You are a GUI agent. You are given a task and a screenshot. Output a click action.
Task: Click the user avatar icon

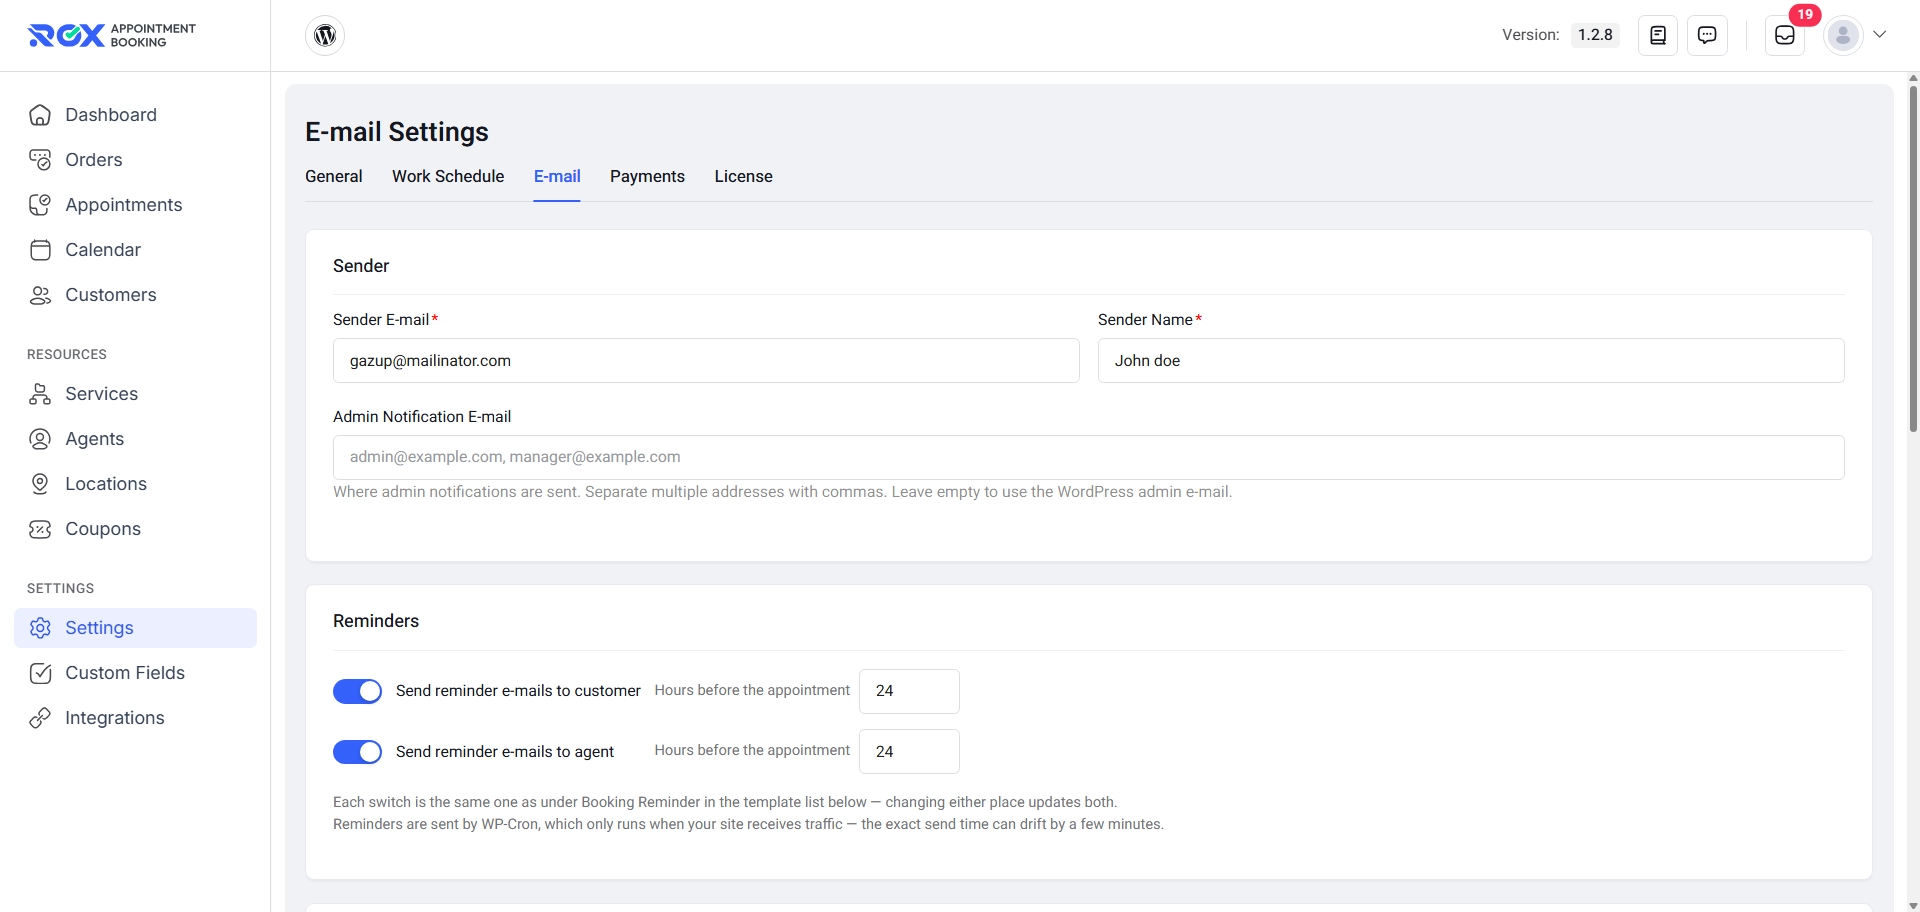pyautogui.click(x=1843, y=35)
